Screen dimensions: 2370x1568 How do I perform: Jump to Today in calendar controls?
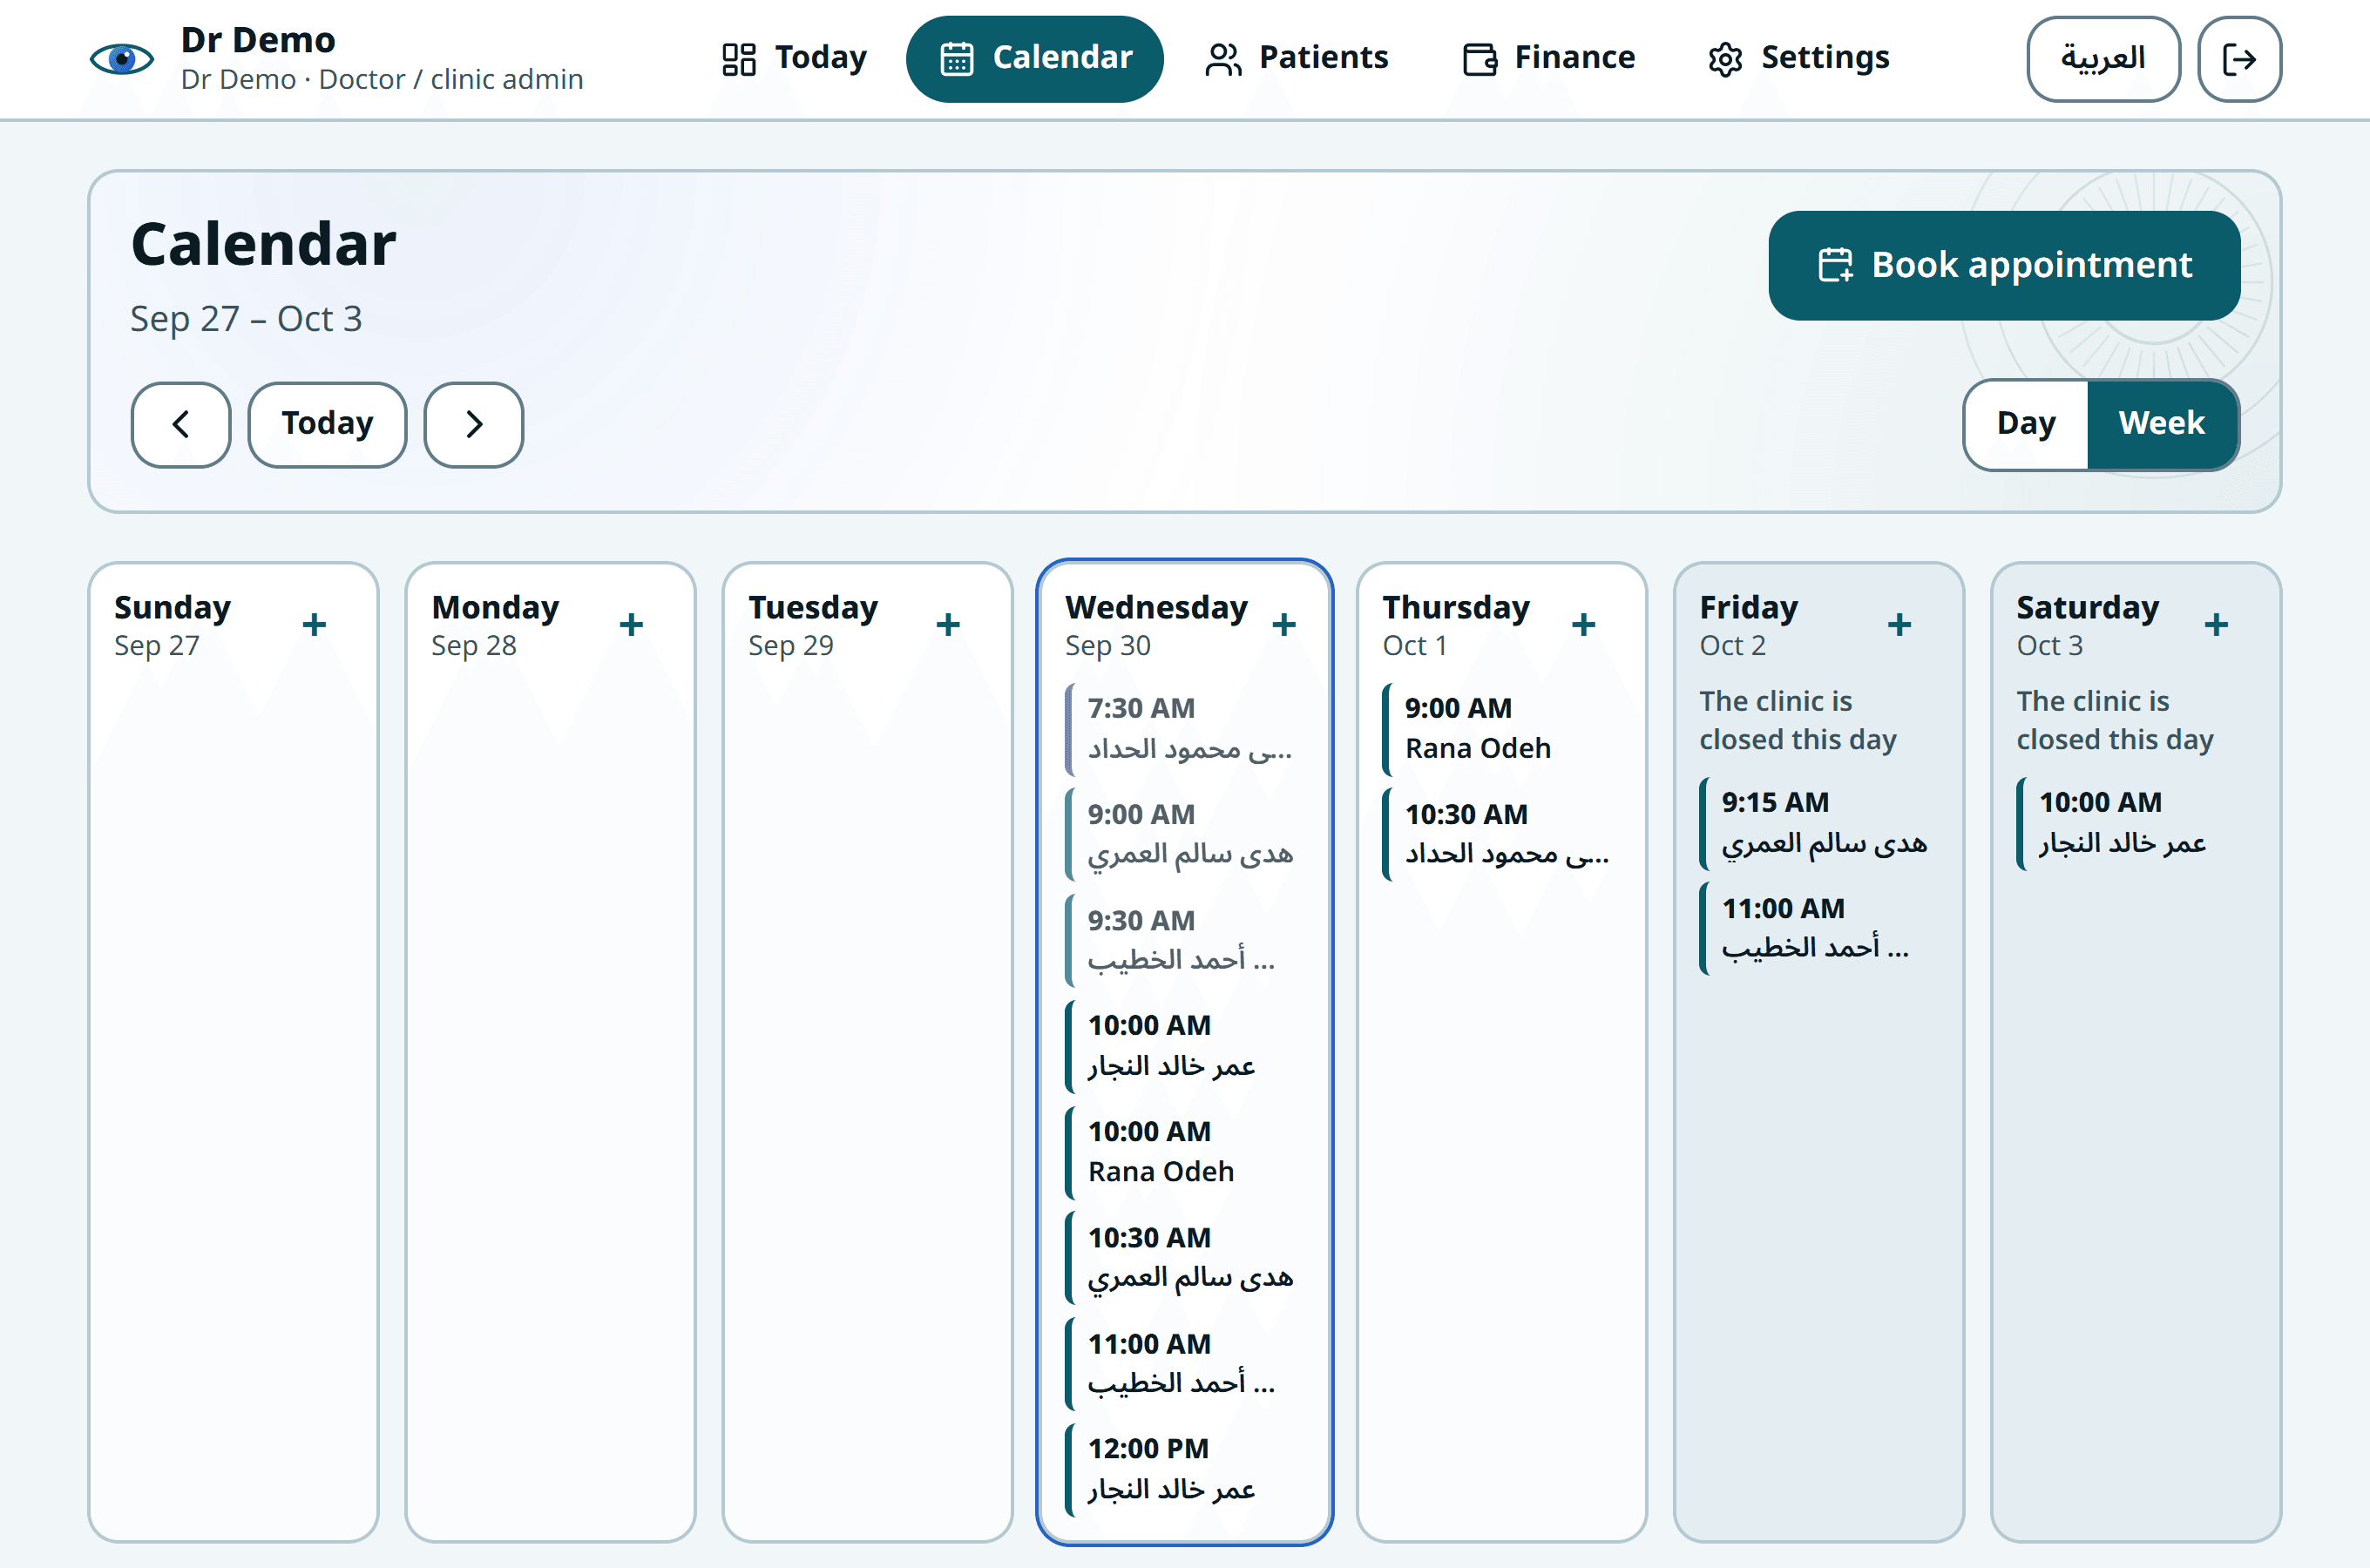[x=327, y=424]
